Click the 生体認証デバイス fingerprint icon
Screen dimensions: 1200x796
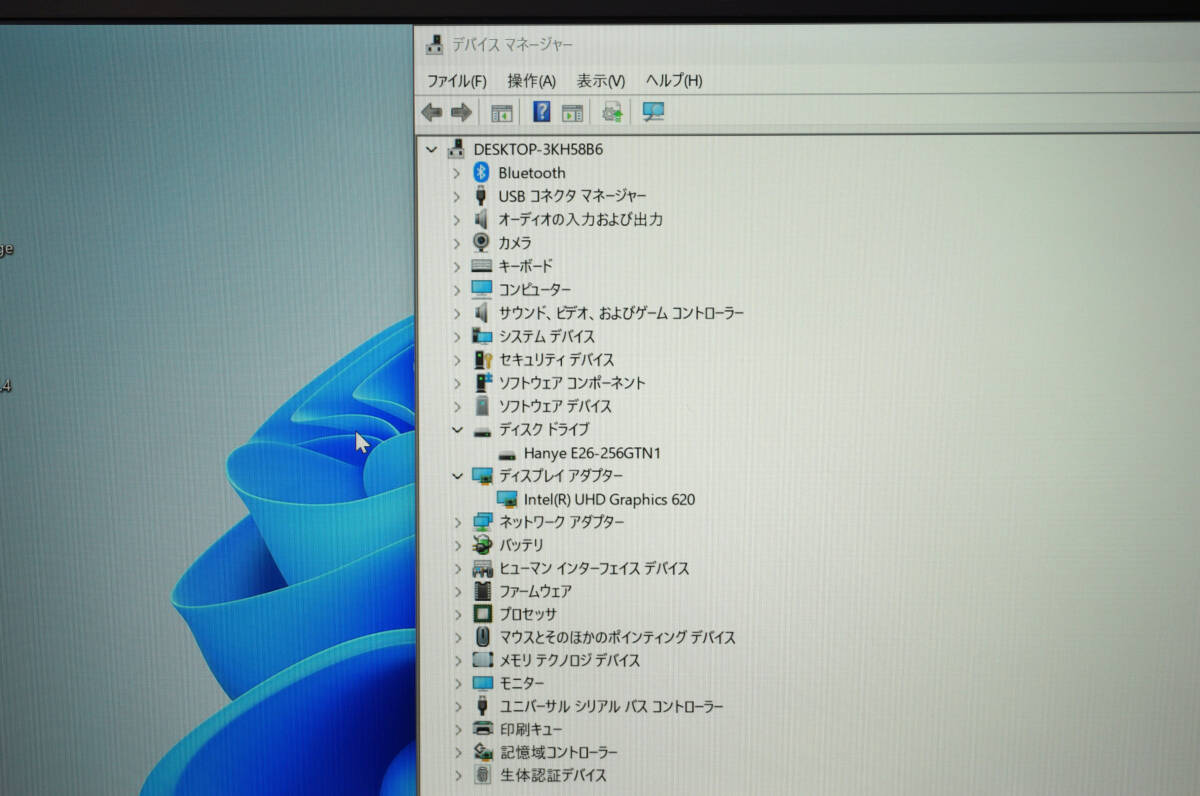[x=483, y=775]
